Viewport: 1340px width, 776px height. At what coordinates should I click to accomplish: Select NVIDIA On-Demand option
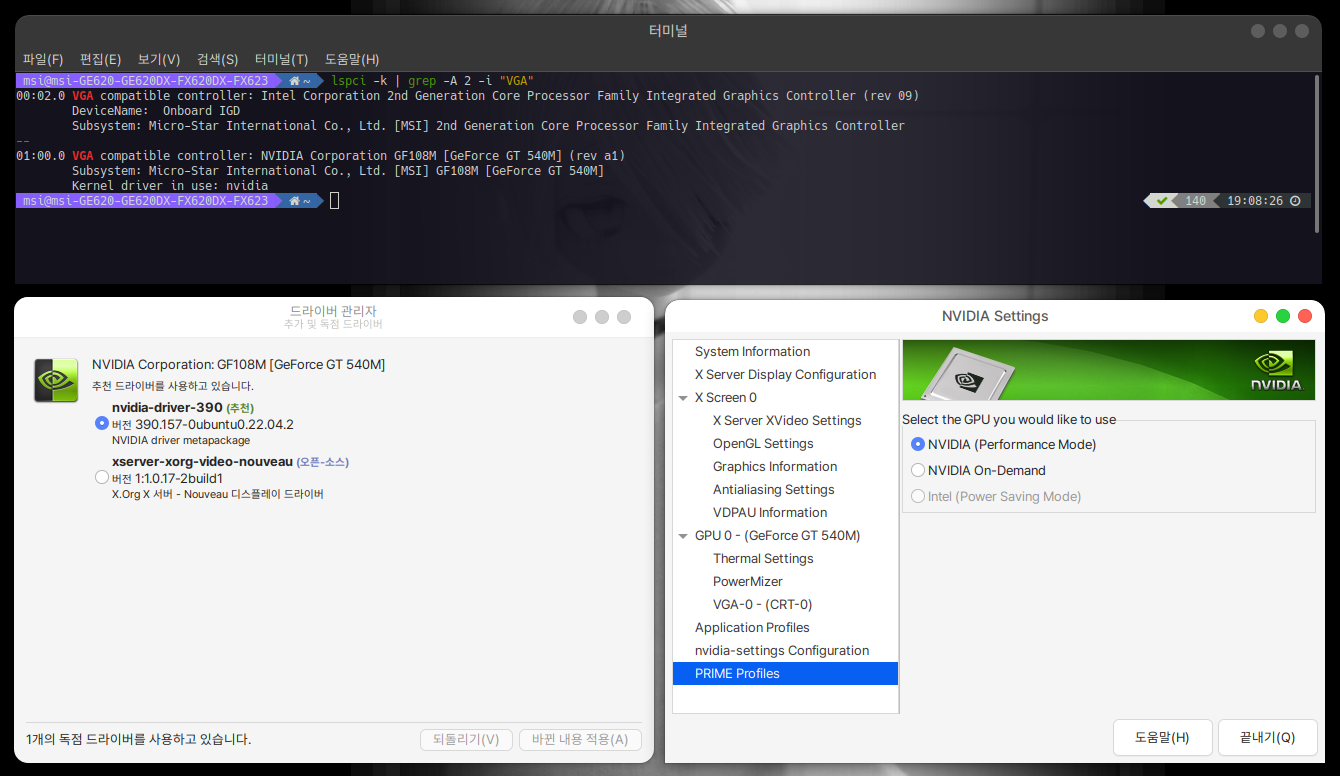click(x=918, y=470)
